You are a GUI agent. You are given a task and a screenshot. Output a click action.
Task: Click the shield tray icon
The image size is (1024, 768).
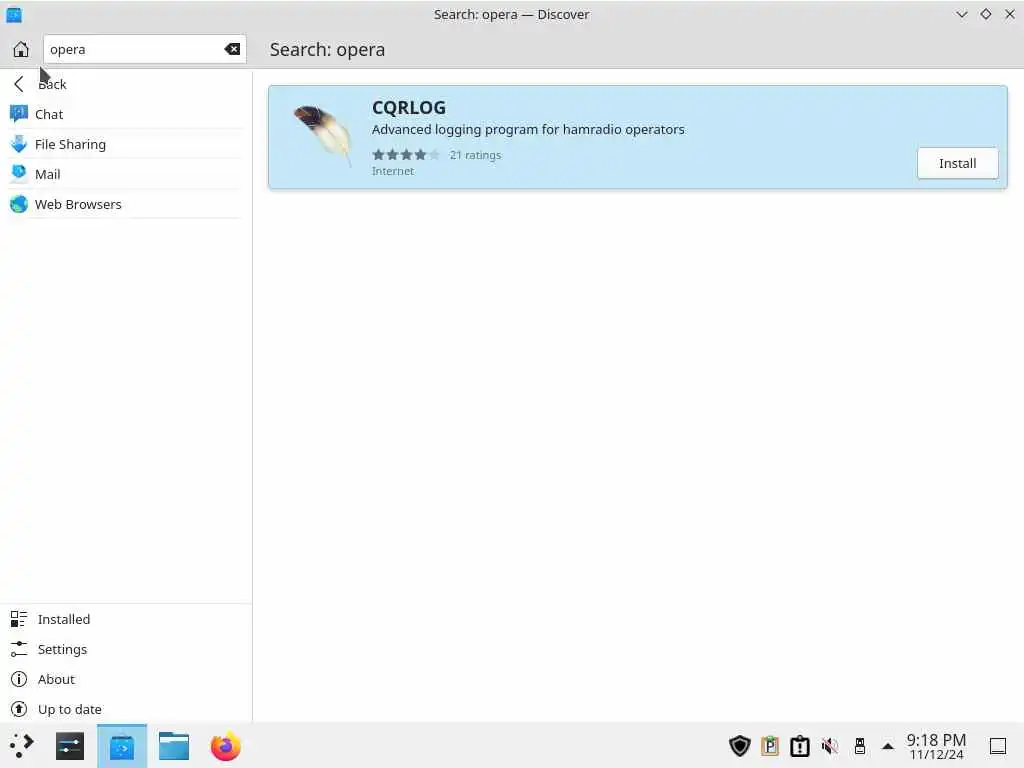pyautogui.click(x=739, y=746)
